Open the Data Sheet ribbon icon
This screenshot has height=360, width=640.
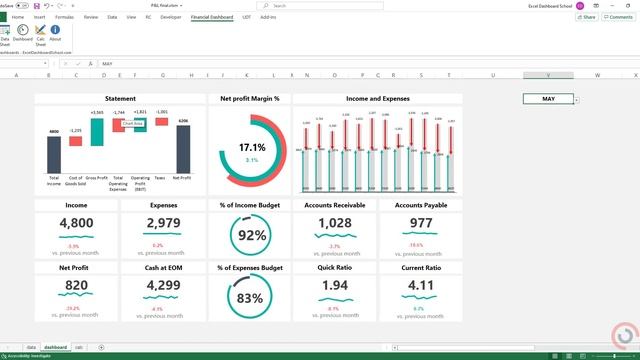4,35
